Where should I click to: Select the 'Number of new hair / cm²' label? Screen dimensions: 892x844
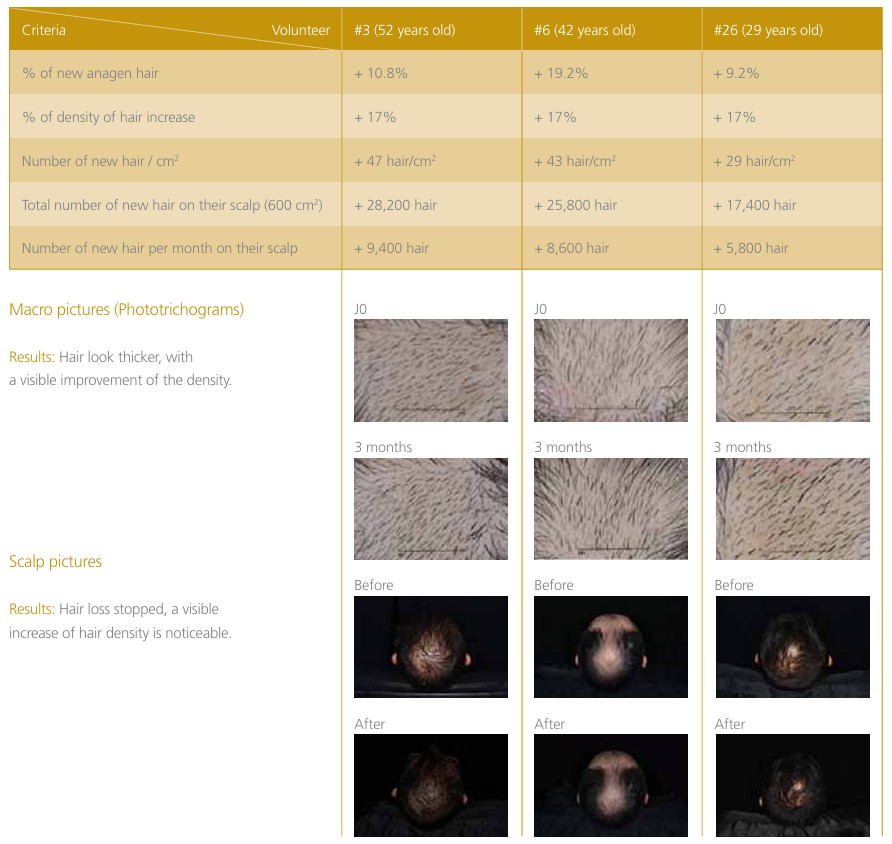[100, 161]
